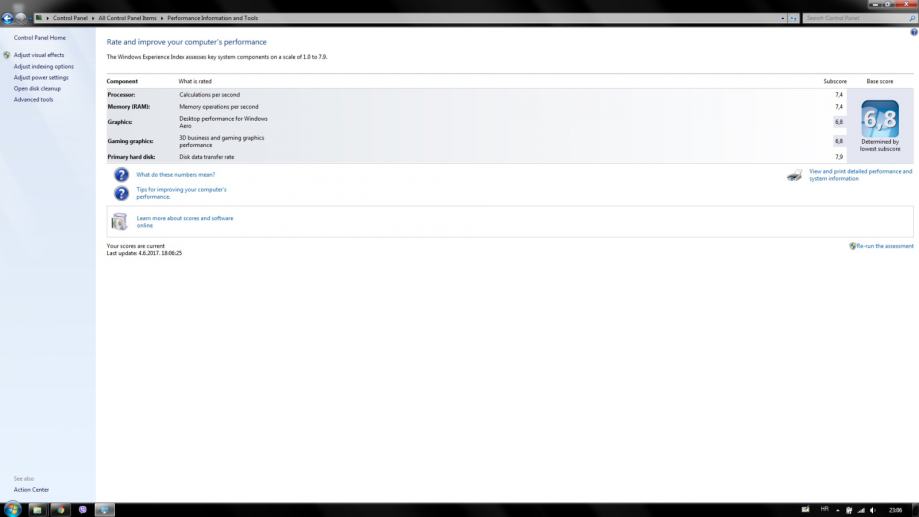Expand arrow after All Control Panel Items
The width and height of the screenshot is (919, 517).
coord(162,18)
